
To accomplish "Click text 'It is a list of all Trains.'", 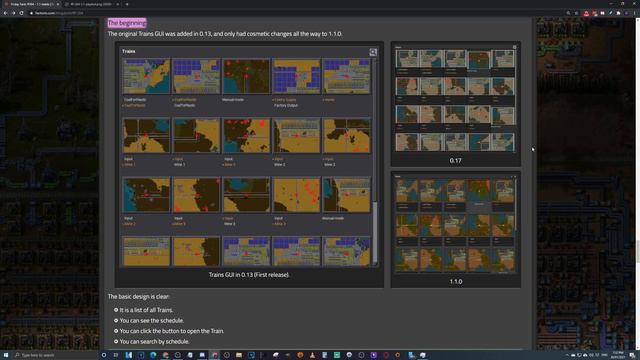I will click(x=146, y=310).
